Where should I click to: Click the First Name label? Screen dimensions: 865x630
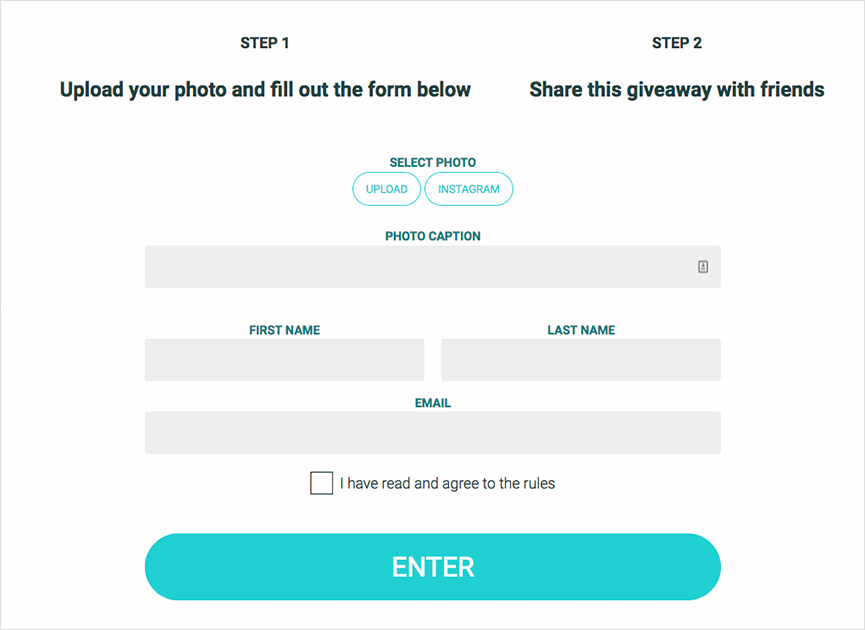click(x=284, y=330)
